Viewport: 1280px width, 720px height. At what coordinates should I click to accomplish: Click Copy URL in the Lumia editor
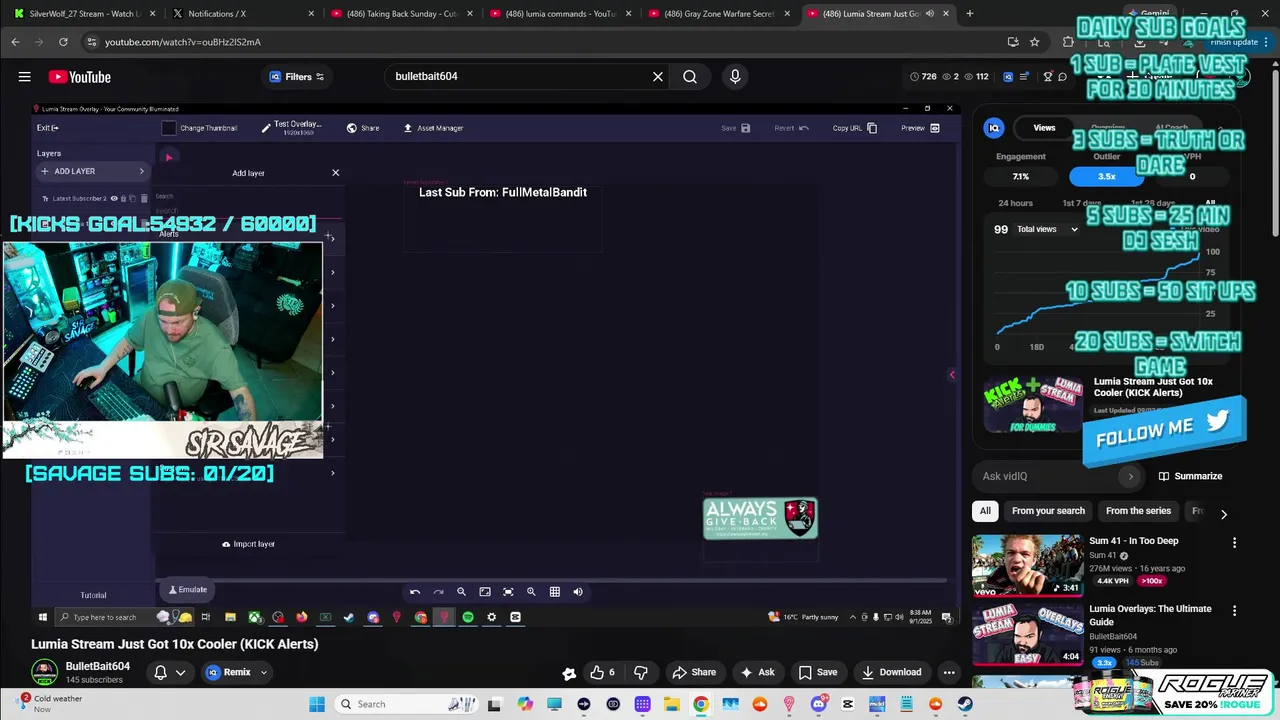click(855, 128)
